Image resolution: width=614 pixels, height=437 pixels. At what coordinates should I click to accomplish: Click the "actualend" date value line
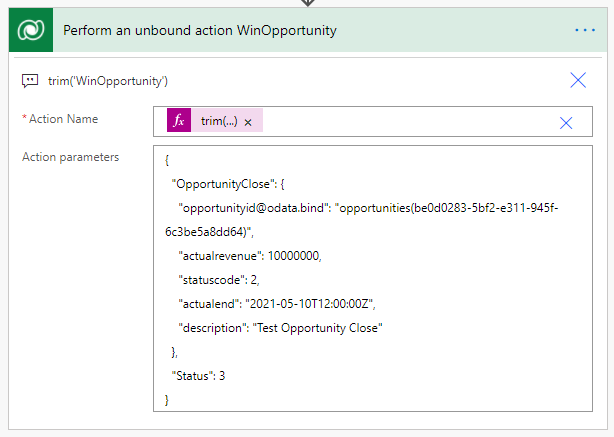tap(277, 303)
